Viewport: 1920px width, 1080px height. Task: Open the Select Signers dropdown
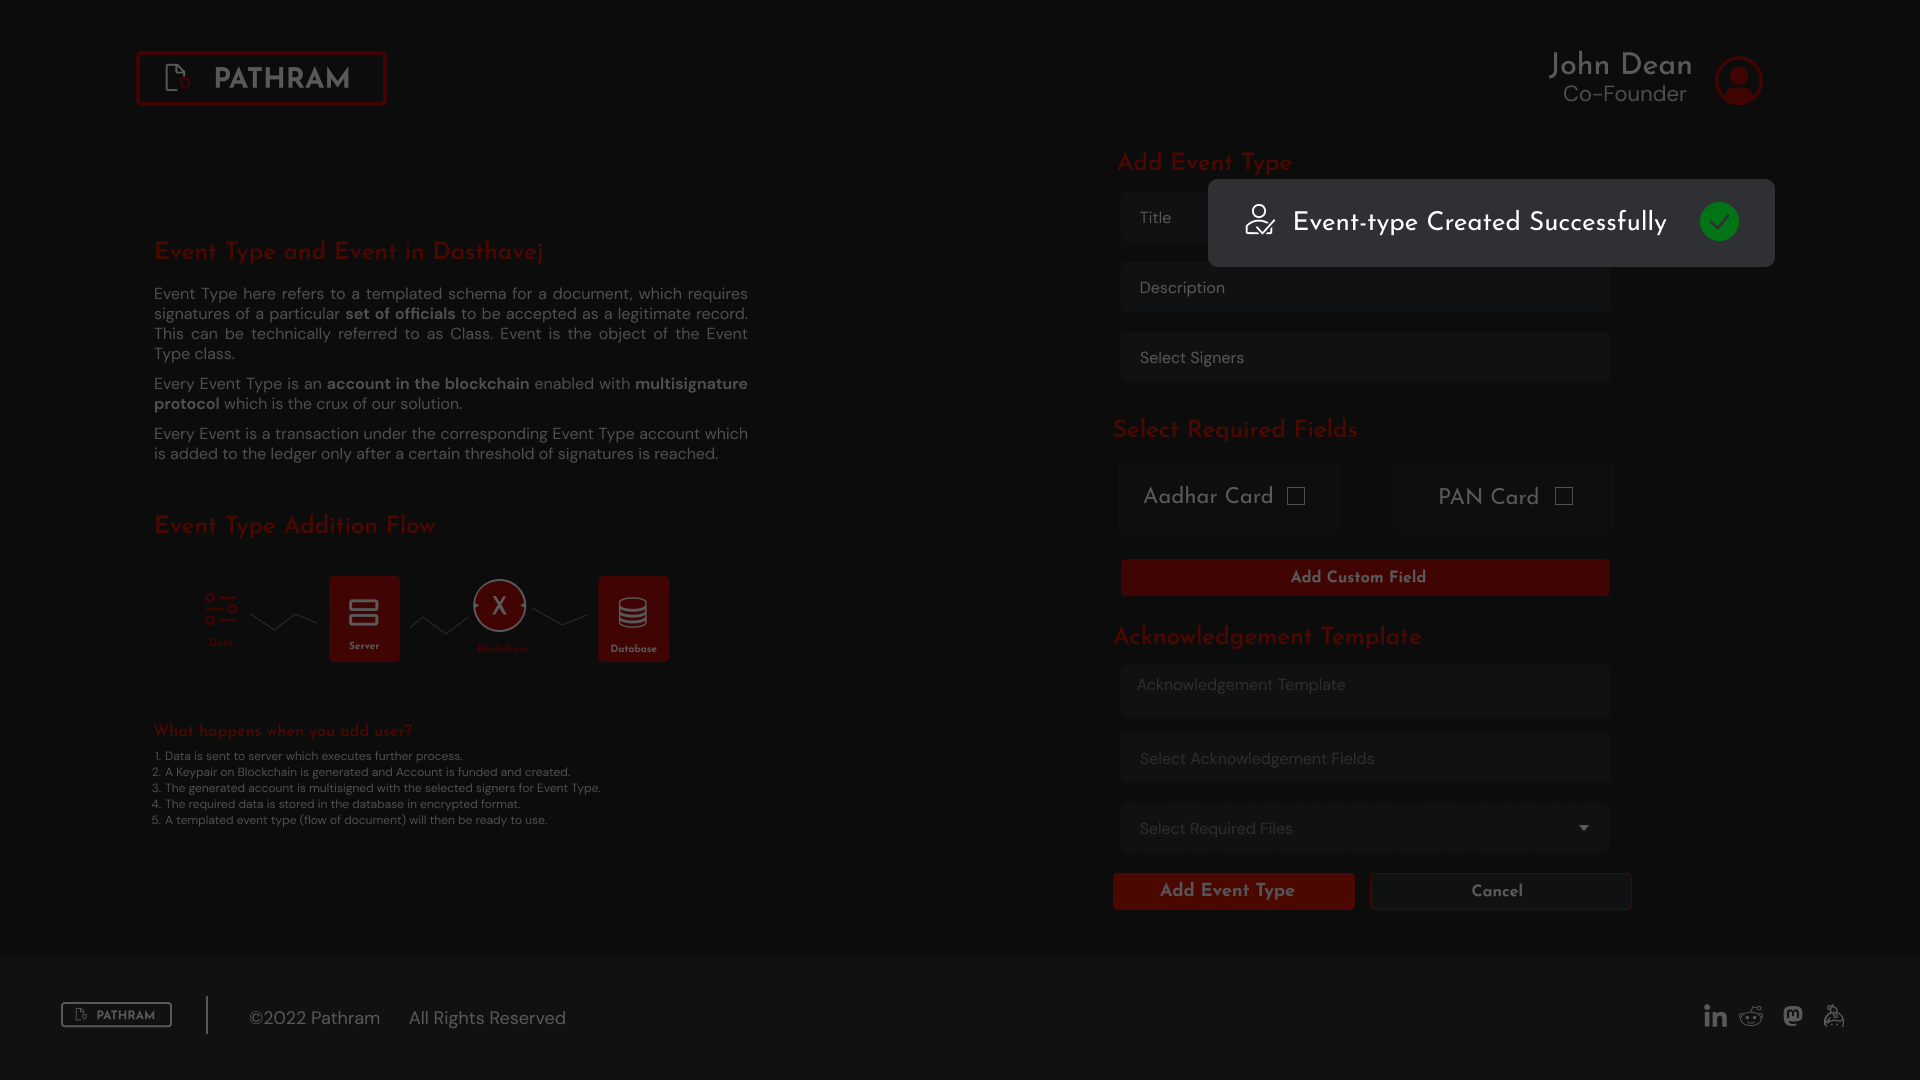coord(1365,358)
